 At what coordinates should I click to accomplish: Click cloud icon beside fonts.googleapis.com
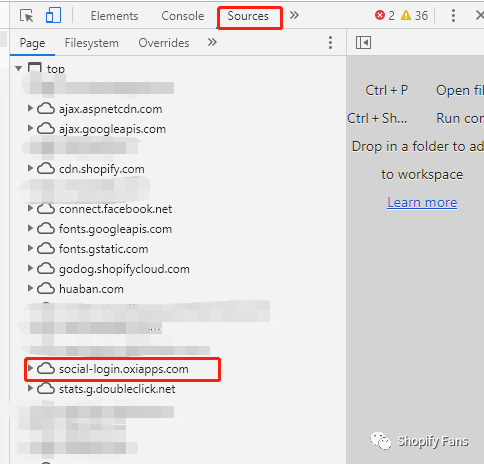pos(46,229)
